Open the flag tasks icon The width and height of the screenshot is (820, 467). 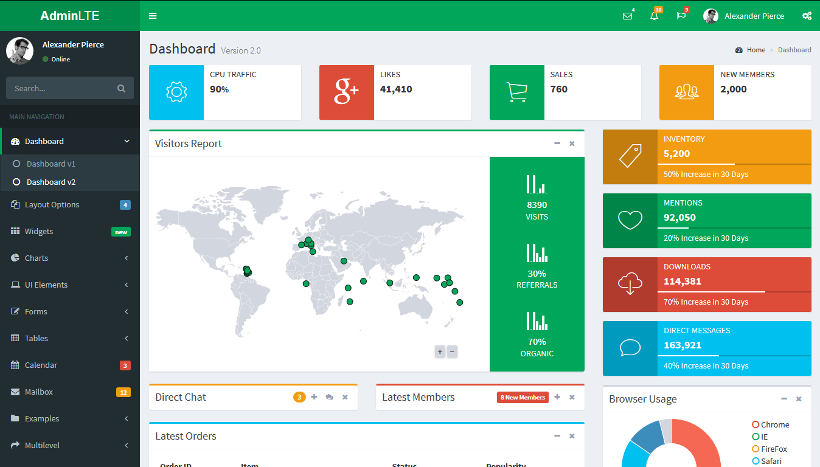681,16
